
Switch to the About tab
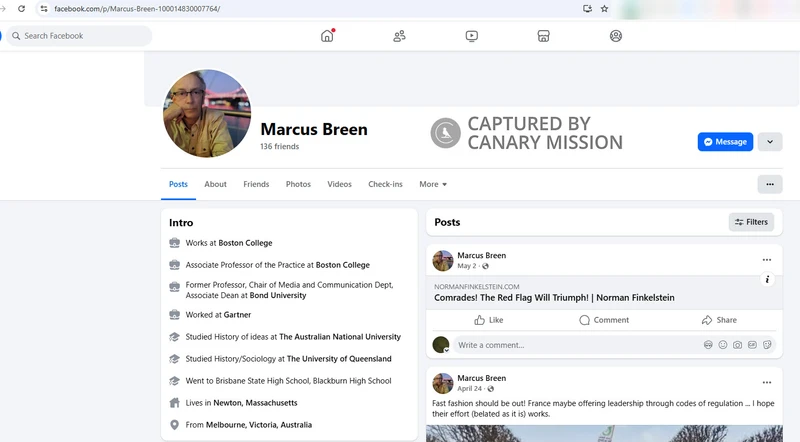point(215,184)
